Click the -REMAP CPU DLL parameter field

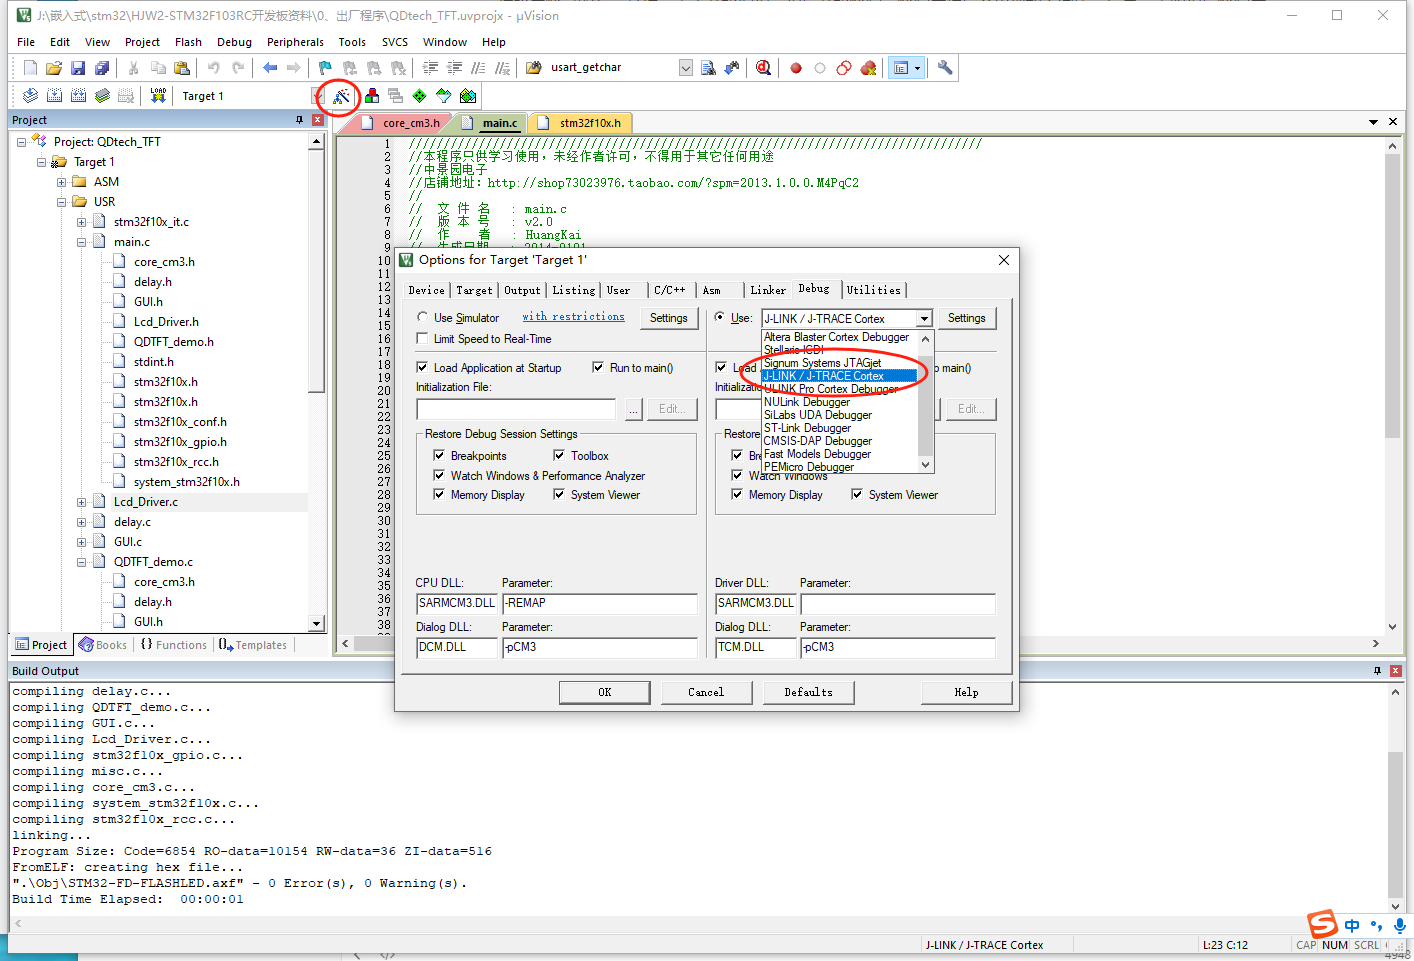point(599,603)
